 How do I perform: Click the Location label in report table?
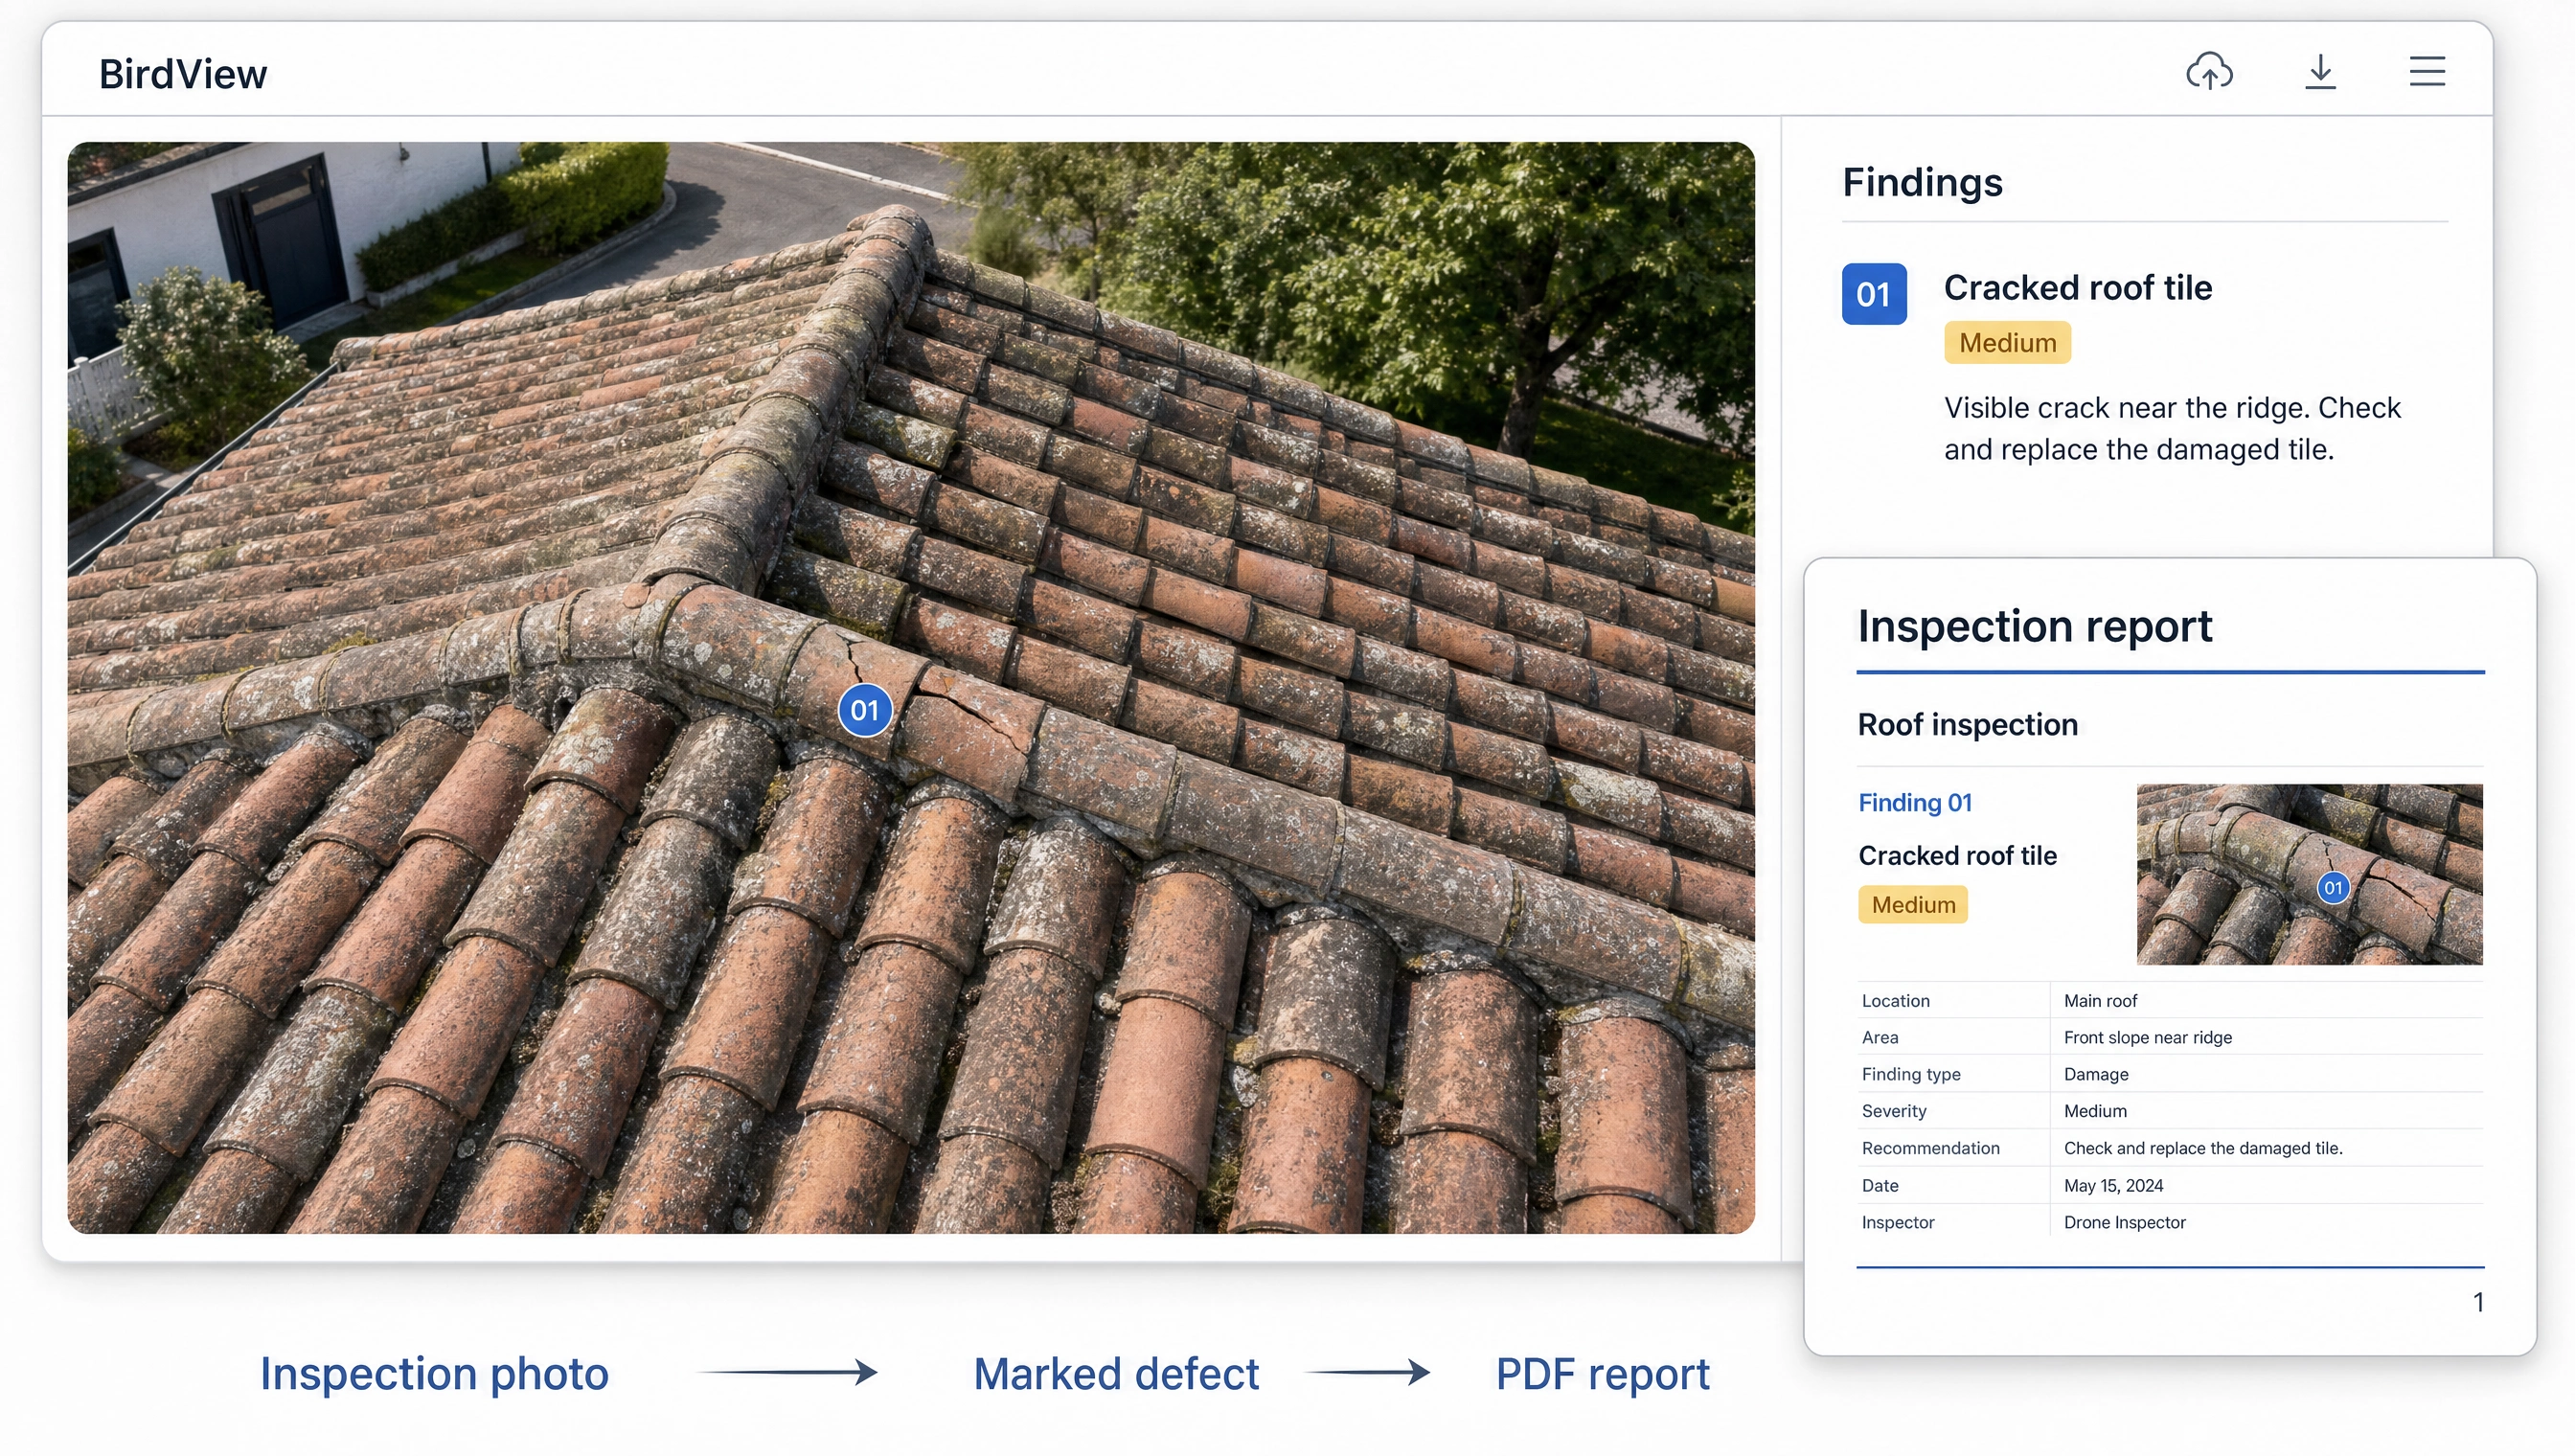[1895, 1001]
